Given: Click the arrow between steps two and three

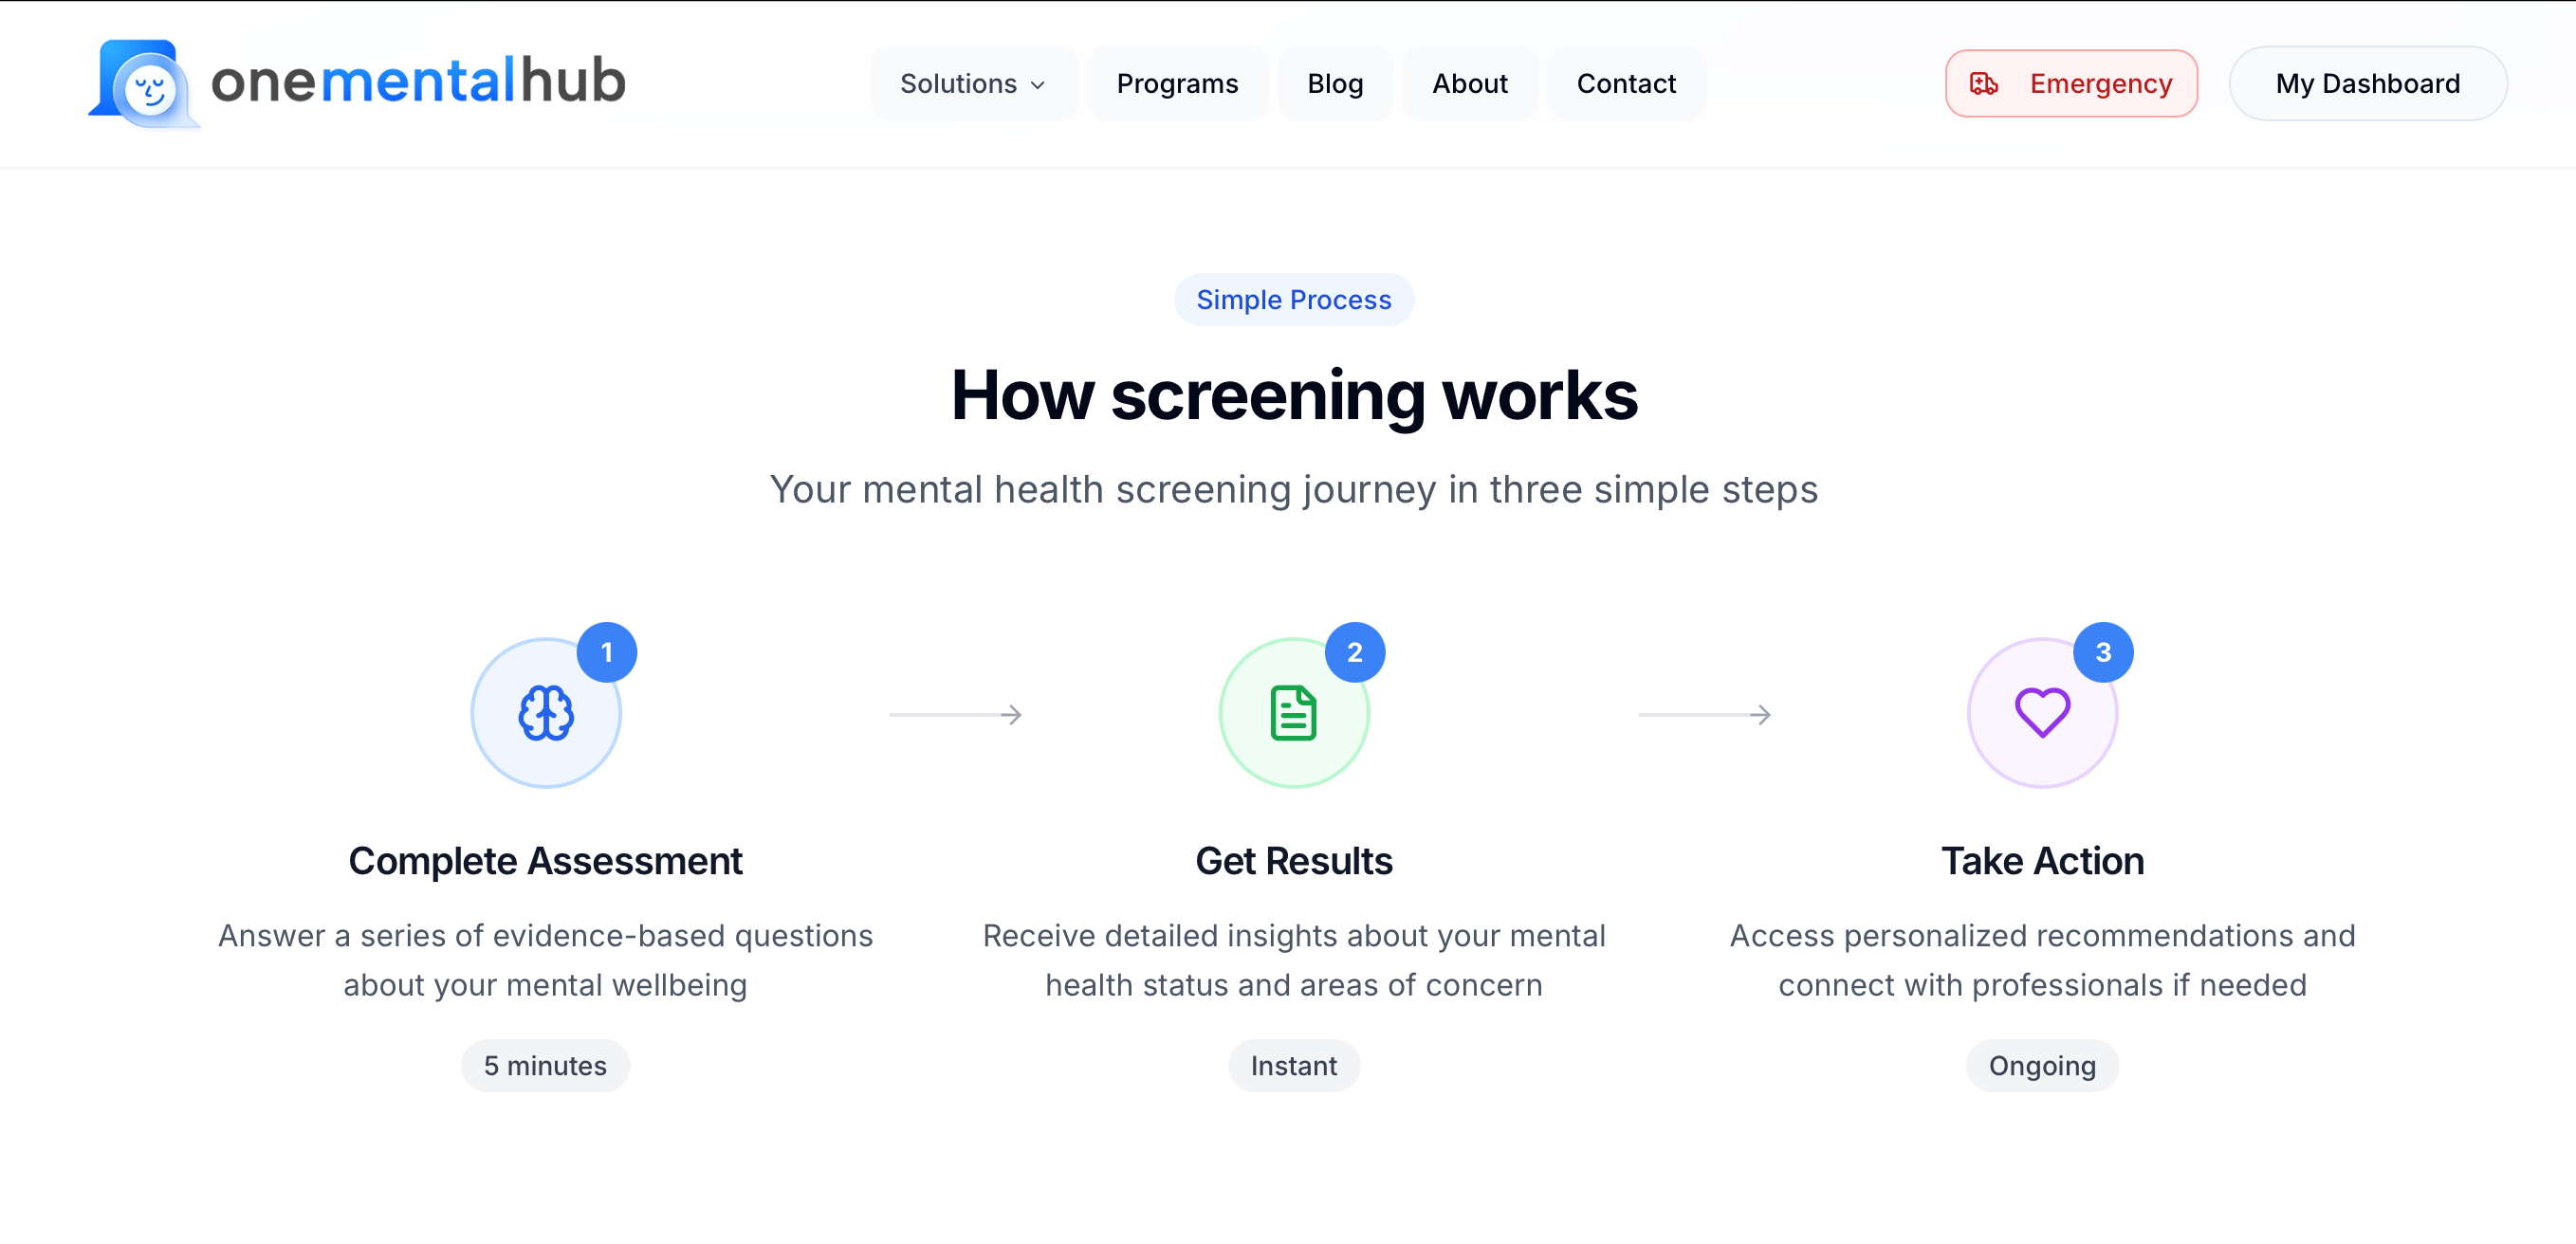Looking at the screenshot, I should click(x=1704, y=714).
